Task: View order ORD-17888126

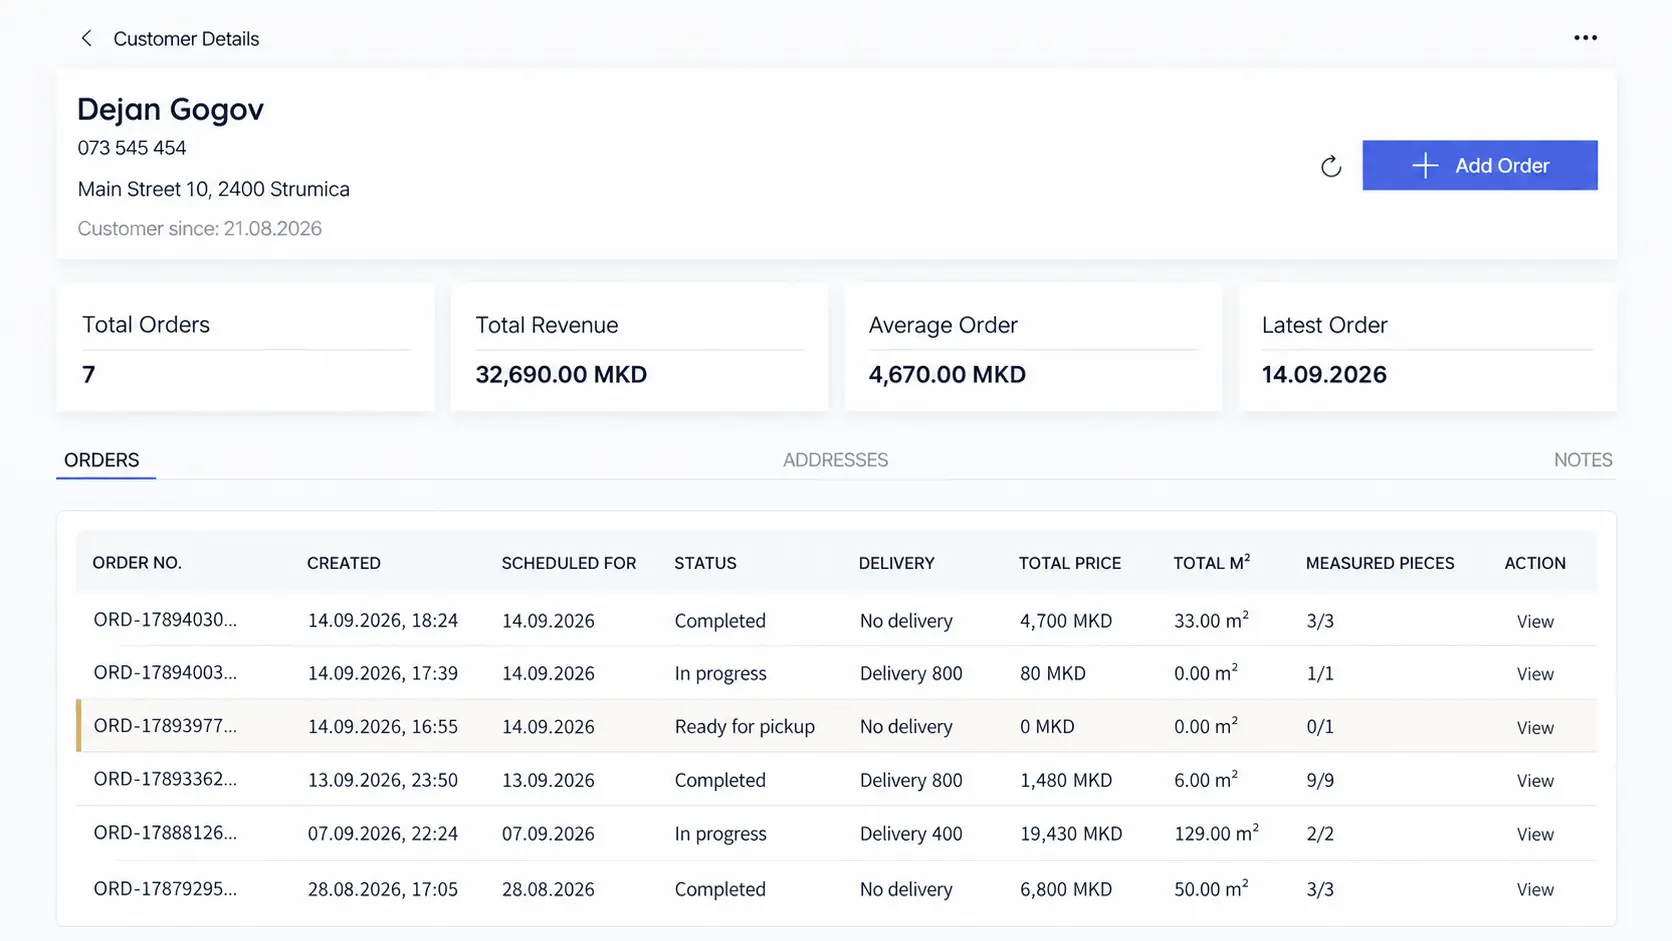Action: [x=1535, y=834]
